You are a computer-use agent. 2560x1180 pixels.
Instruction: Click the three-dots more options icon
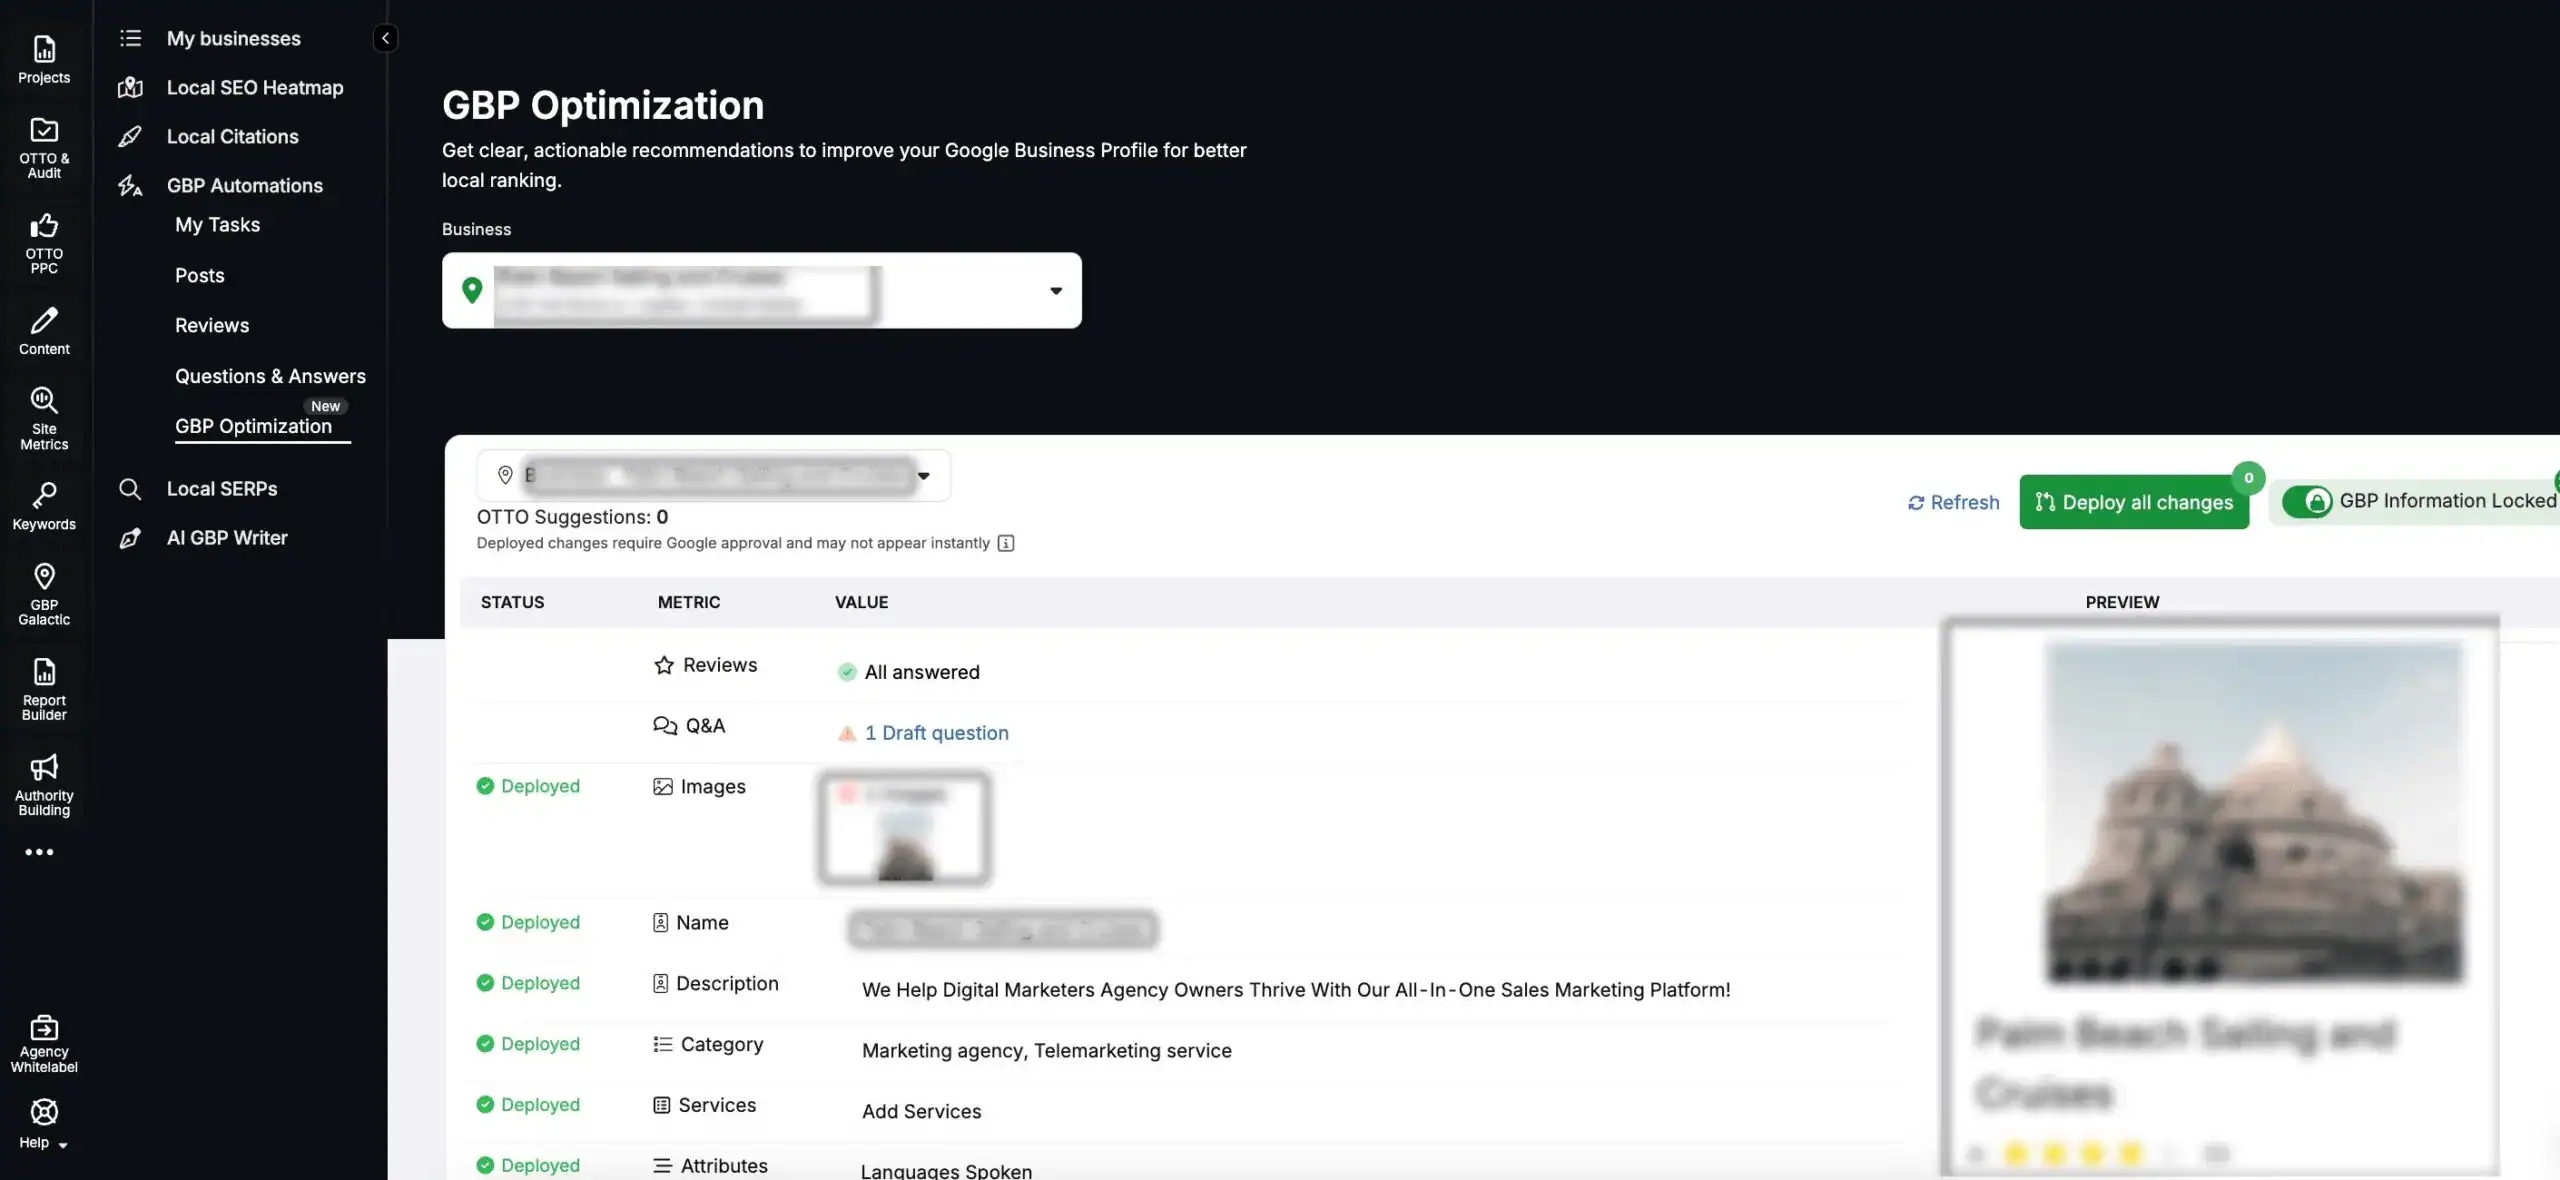39,852
